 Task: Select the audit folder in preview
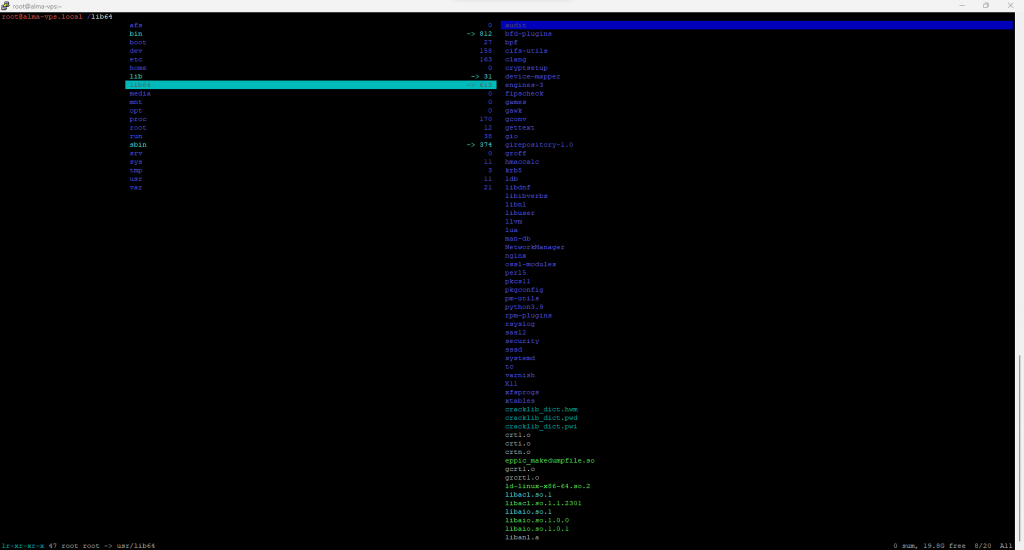[x=516, y=25]
